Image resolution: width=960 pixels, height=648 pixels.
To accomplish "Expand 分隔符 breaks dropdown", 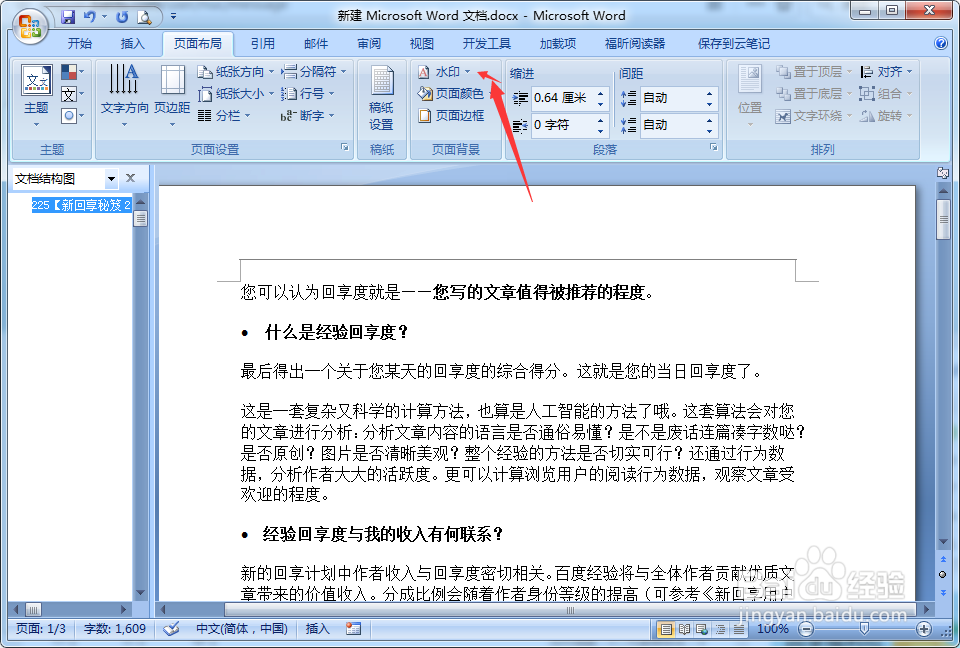I will pyautogui.click(x=343, y=72).
